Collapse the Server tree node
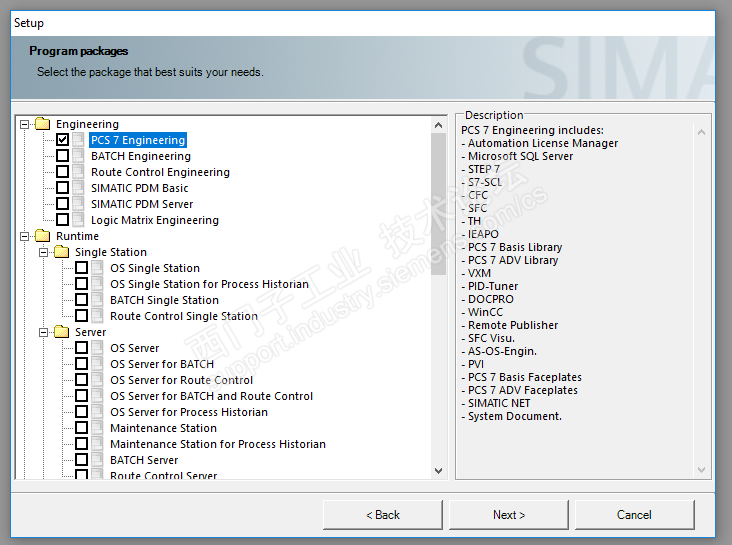 43,332
